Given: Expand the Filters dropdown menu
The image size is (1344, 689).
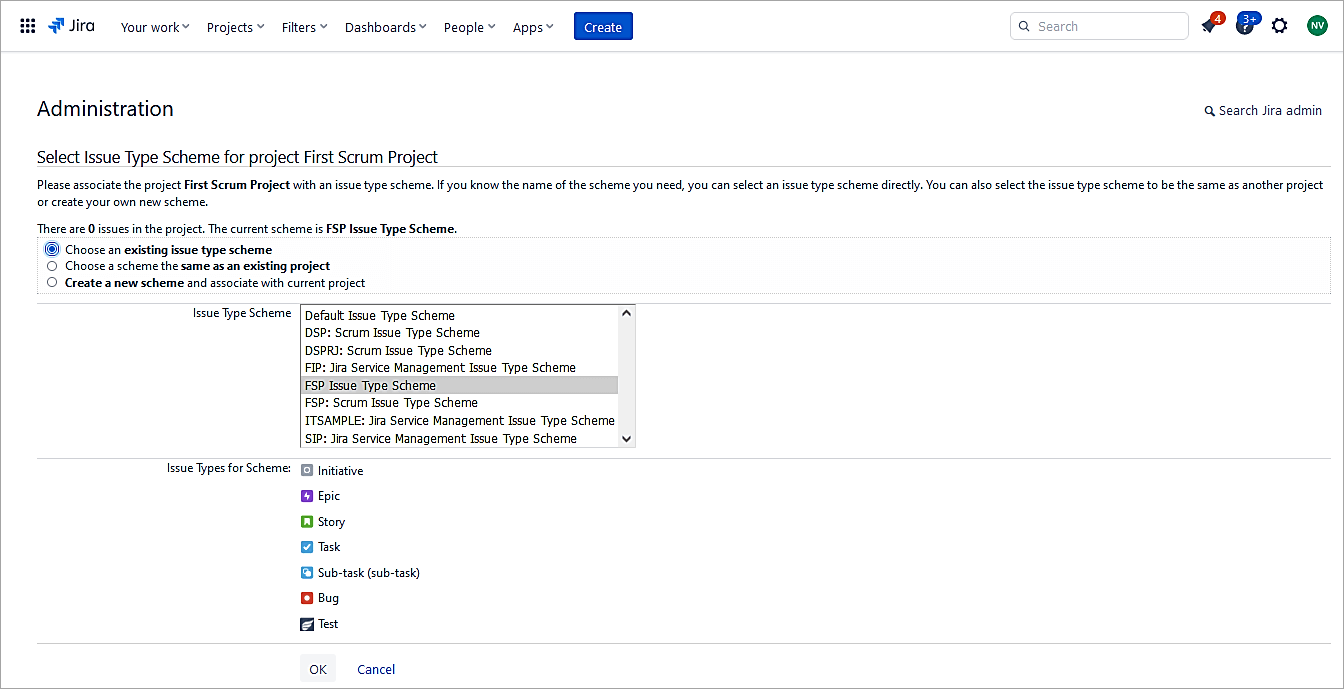Looking at the screenshot, I should (304, 27).
